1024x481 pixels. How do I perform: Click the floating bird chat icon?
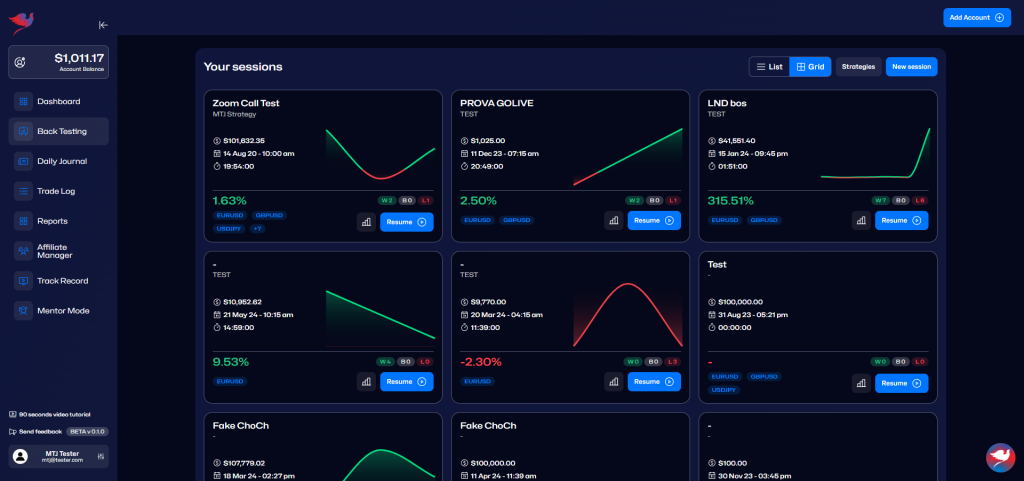[x=1000, y=457]
